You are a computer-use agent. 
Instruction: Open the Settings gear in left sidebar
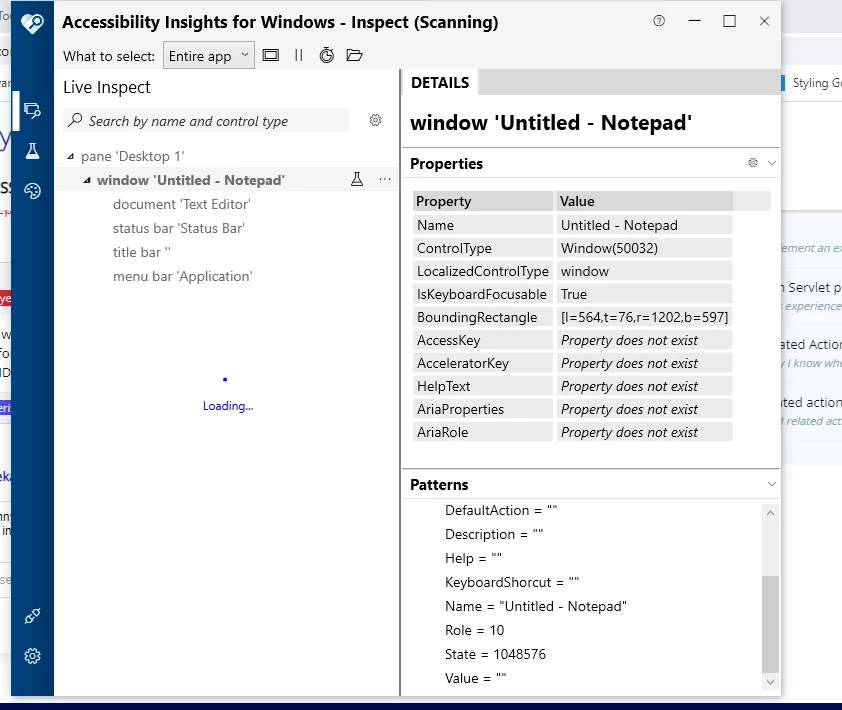(x=32, y=656)
